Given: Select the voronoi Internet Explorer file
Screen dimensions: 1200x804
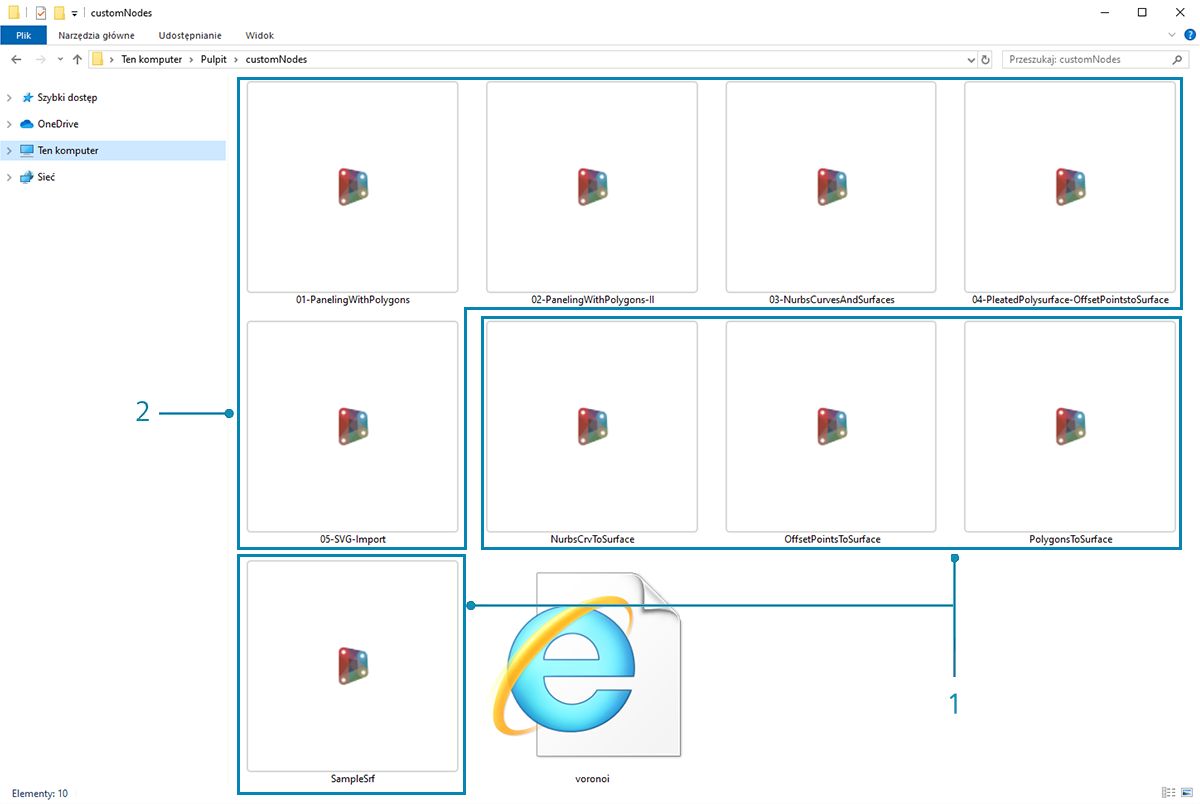Looking at the screenshot, I should point(592,666).
